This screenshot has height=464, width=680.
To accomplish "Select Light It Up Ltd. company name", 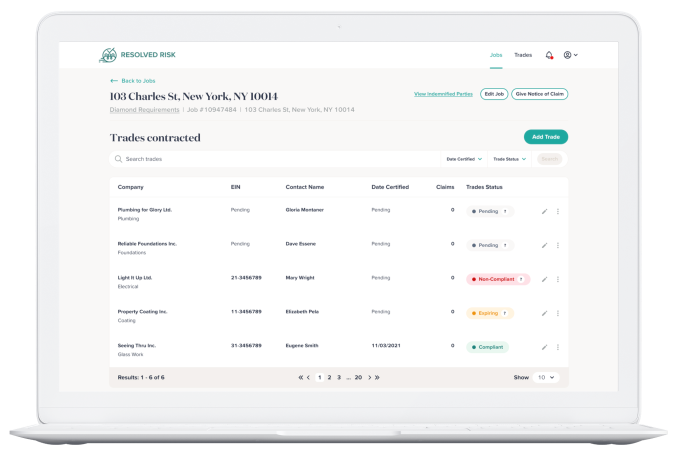I will tap(135, 278).
